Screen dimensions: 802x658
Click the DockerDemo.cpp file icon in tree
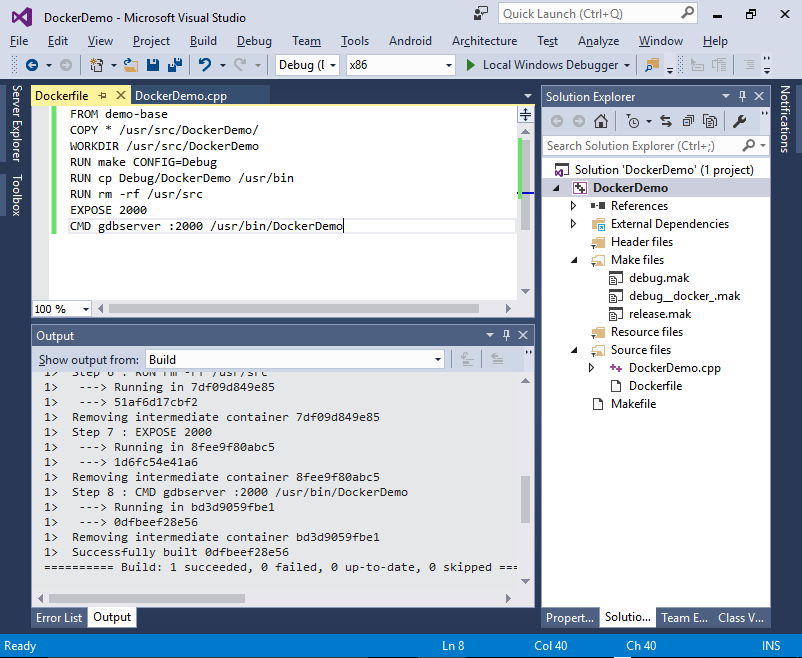[x=616, y=368]
